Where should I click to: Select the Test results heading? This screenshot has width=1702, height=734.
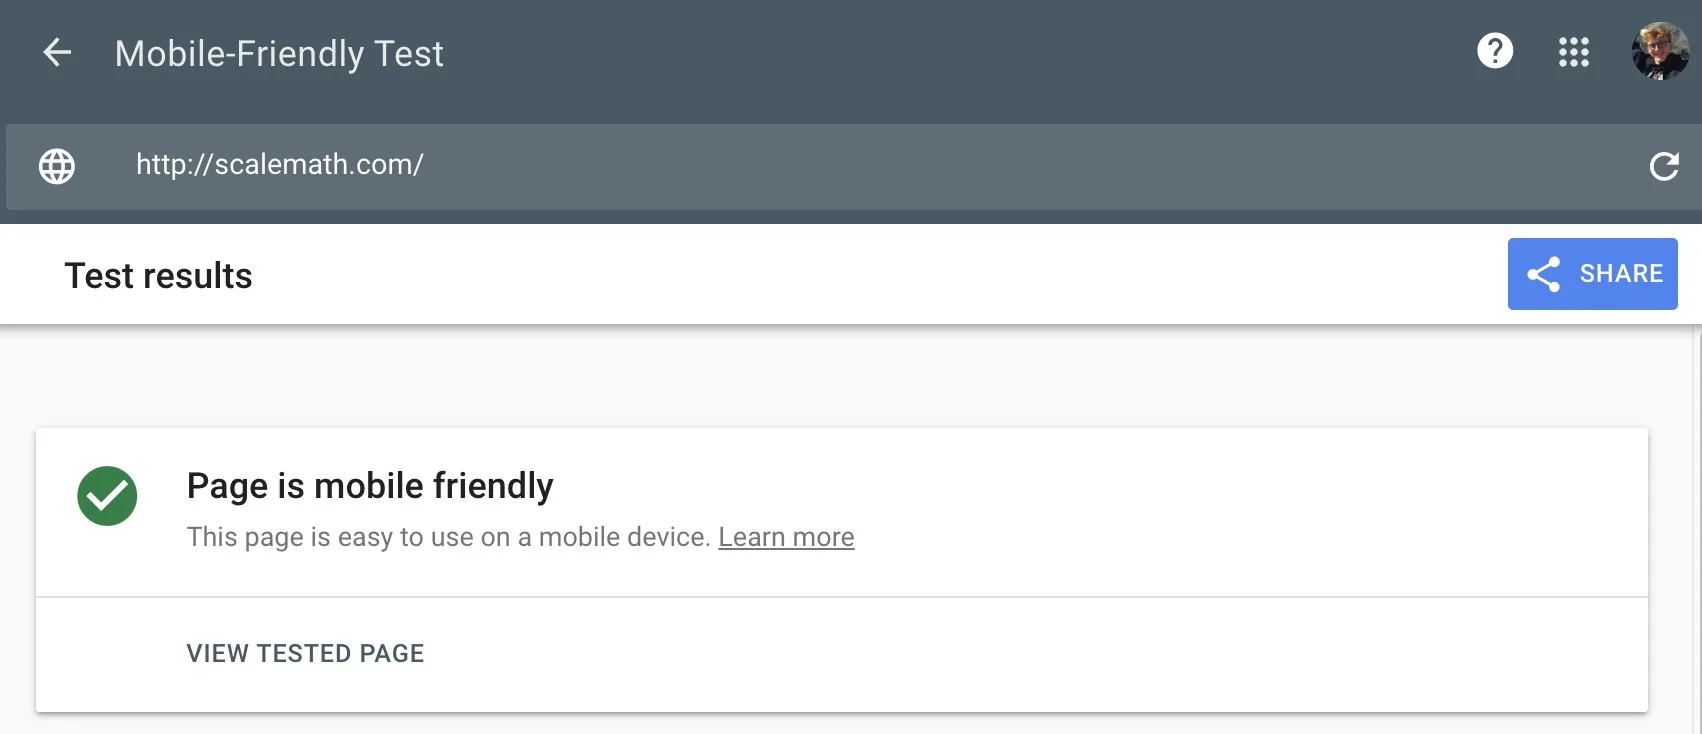pyautogui.click(x=157, y=275)
